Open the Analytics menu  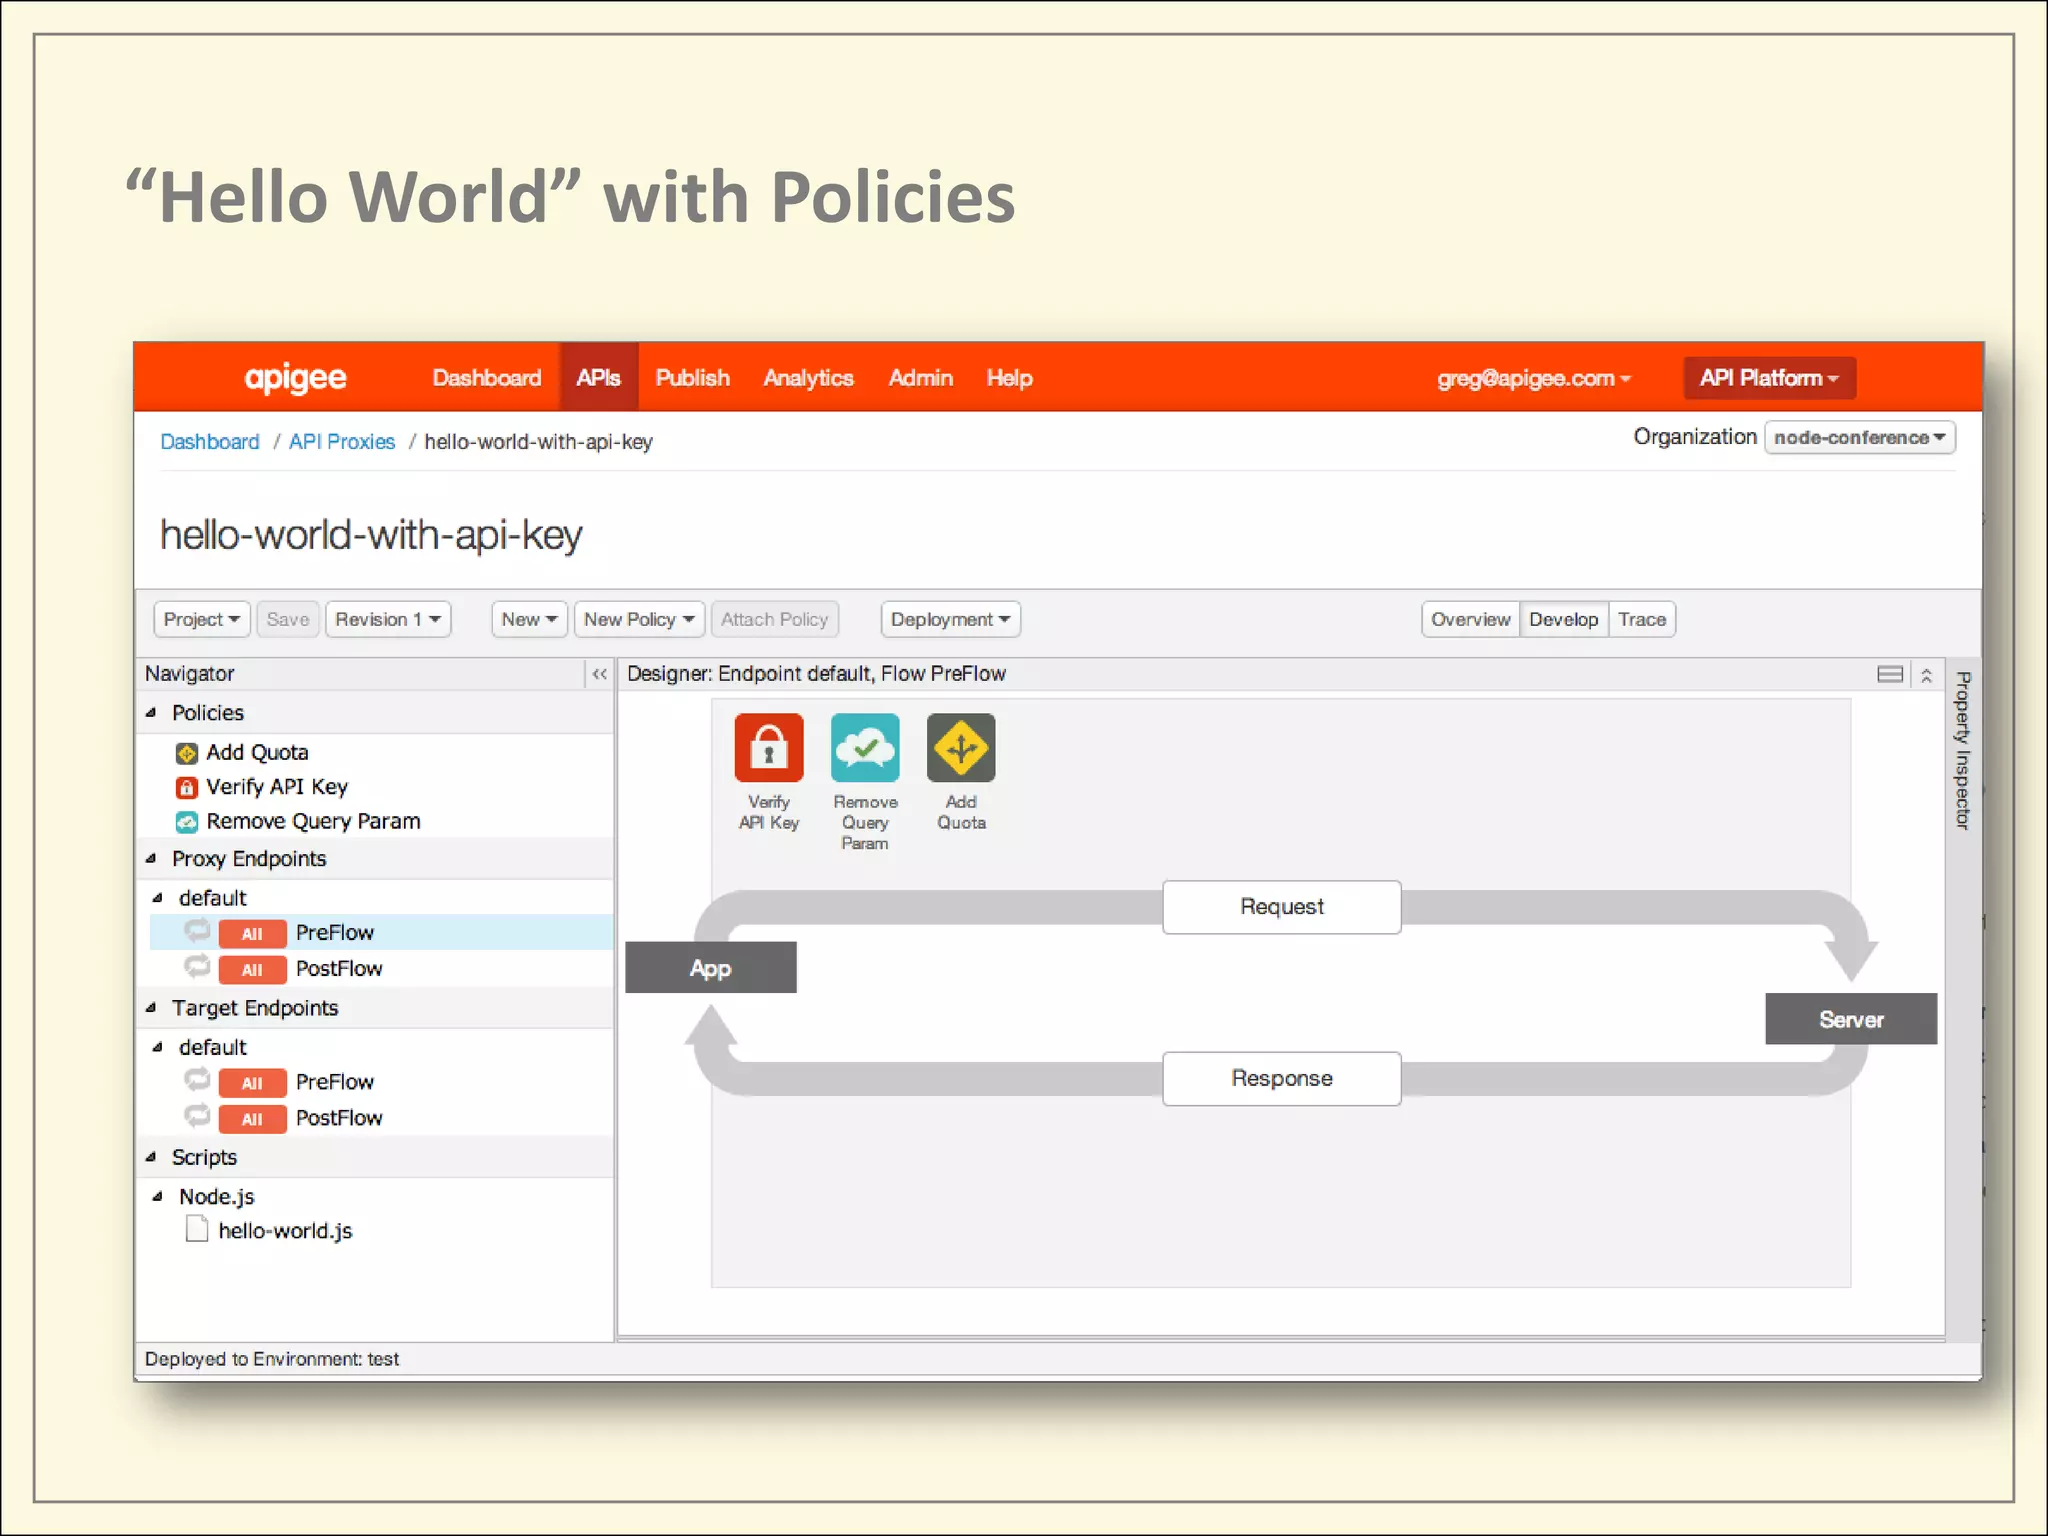808,378
